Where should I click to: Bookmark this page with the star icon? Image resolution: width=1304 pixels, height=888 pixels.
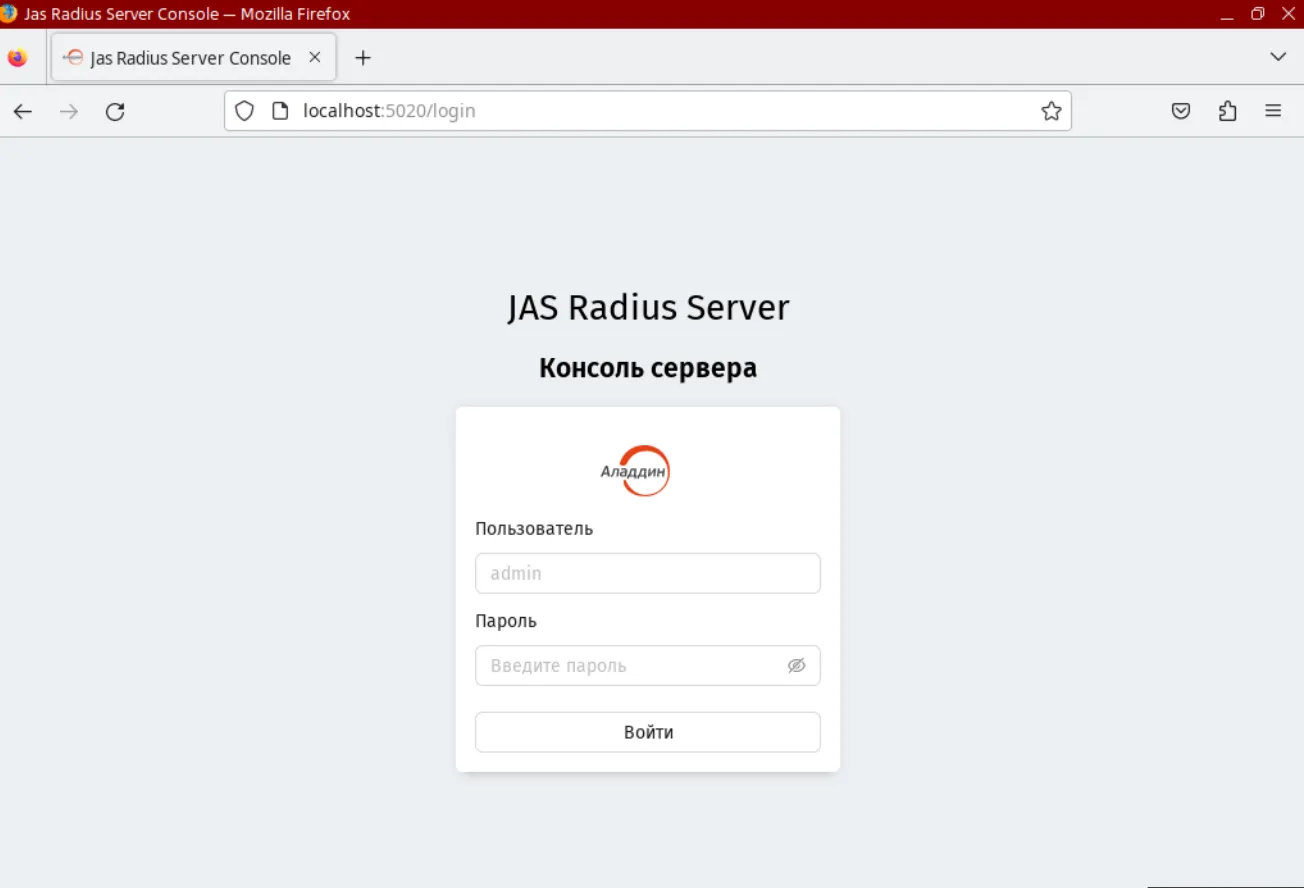pos(1051,111)
